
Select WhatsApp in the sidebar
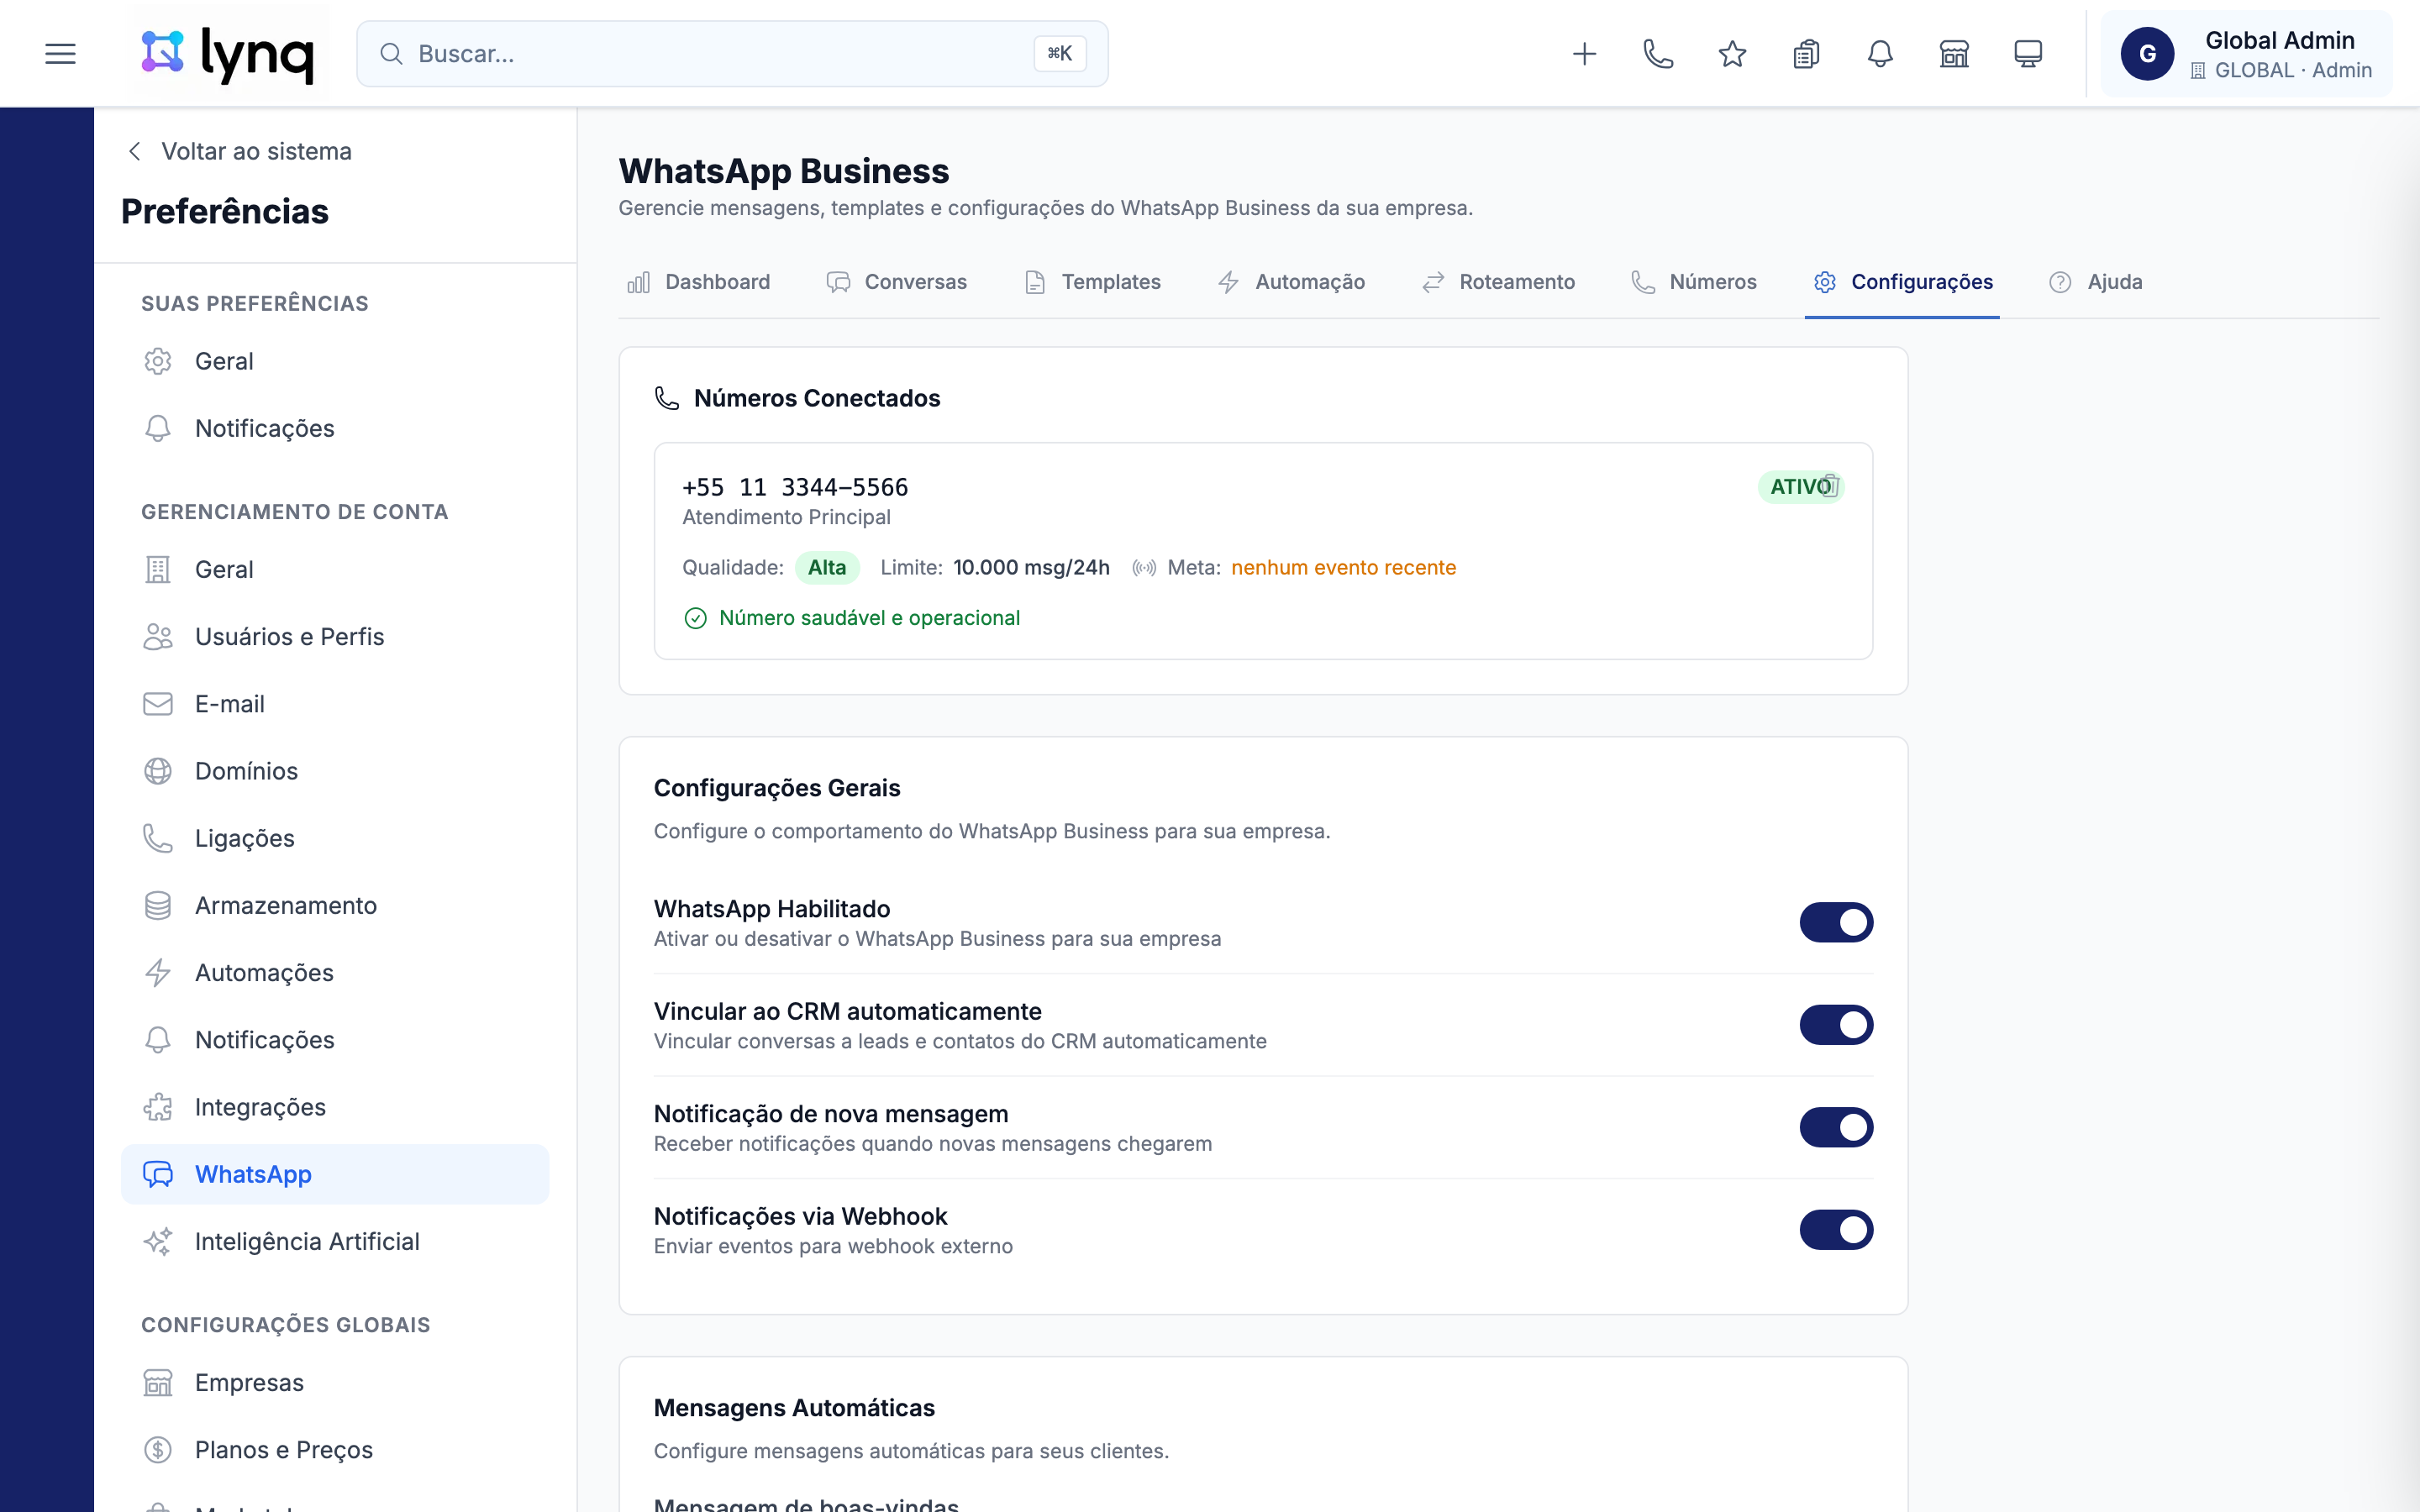pyautogui.click(x=335, y=1174)
